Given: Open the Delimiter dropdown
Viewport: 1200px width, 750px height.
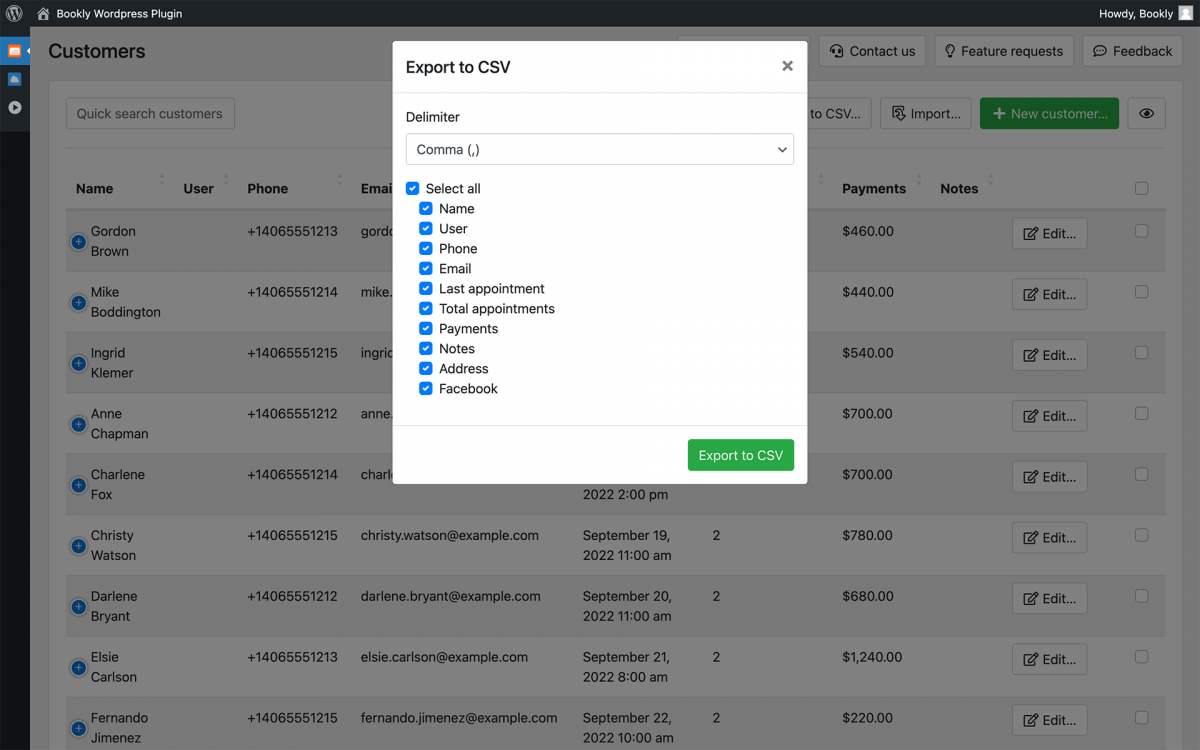Looking at the screenshot, I should 600,149.
